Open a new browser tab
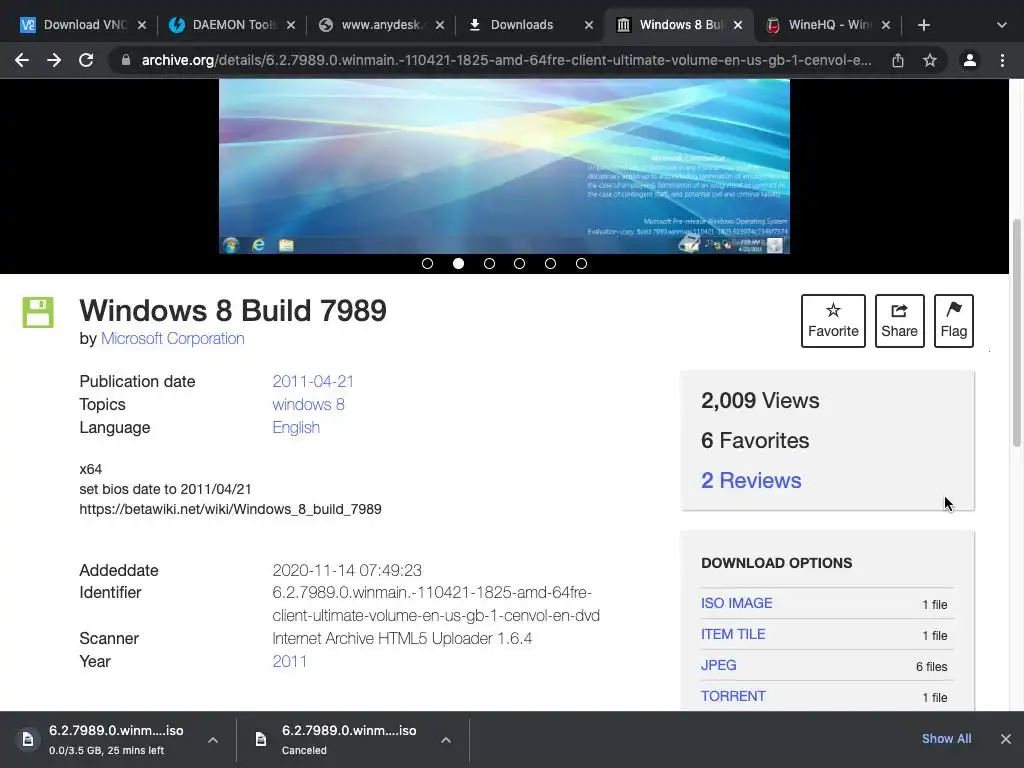The image size is (1024, 768). [923, 25]
